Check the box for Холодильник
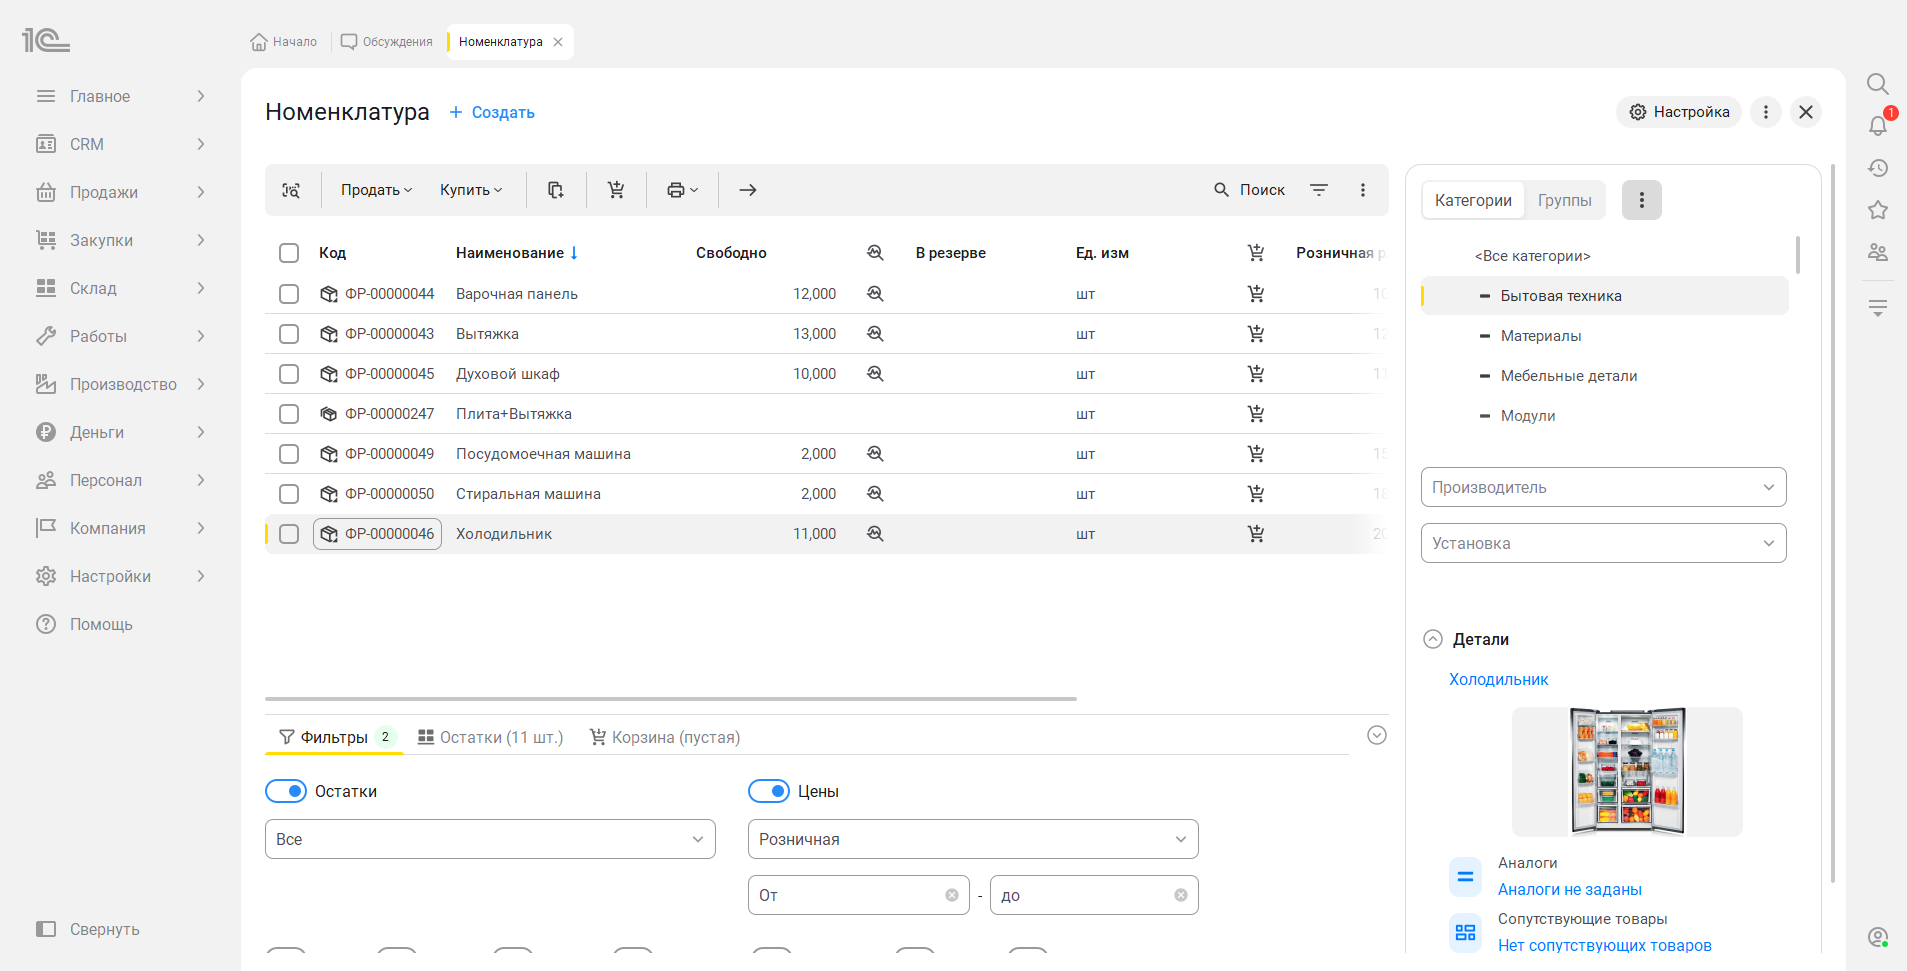This screenshot has width=1907, height=971. (x=289, y=534)
